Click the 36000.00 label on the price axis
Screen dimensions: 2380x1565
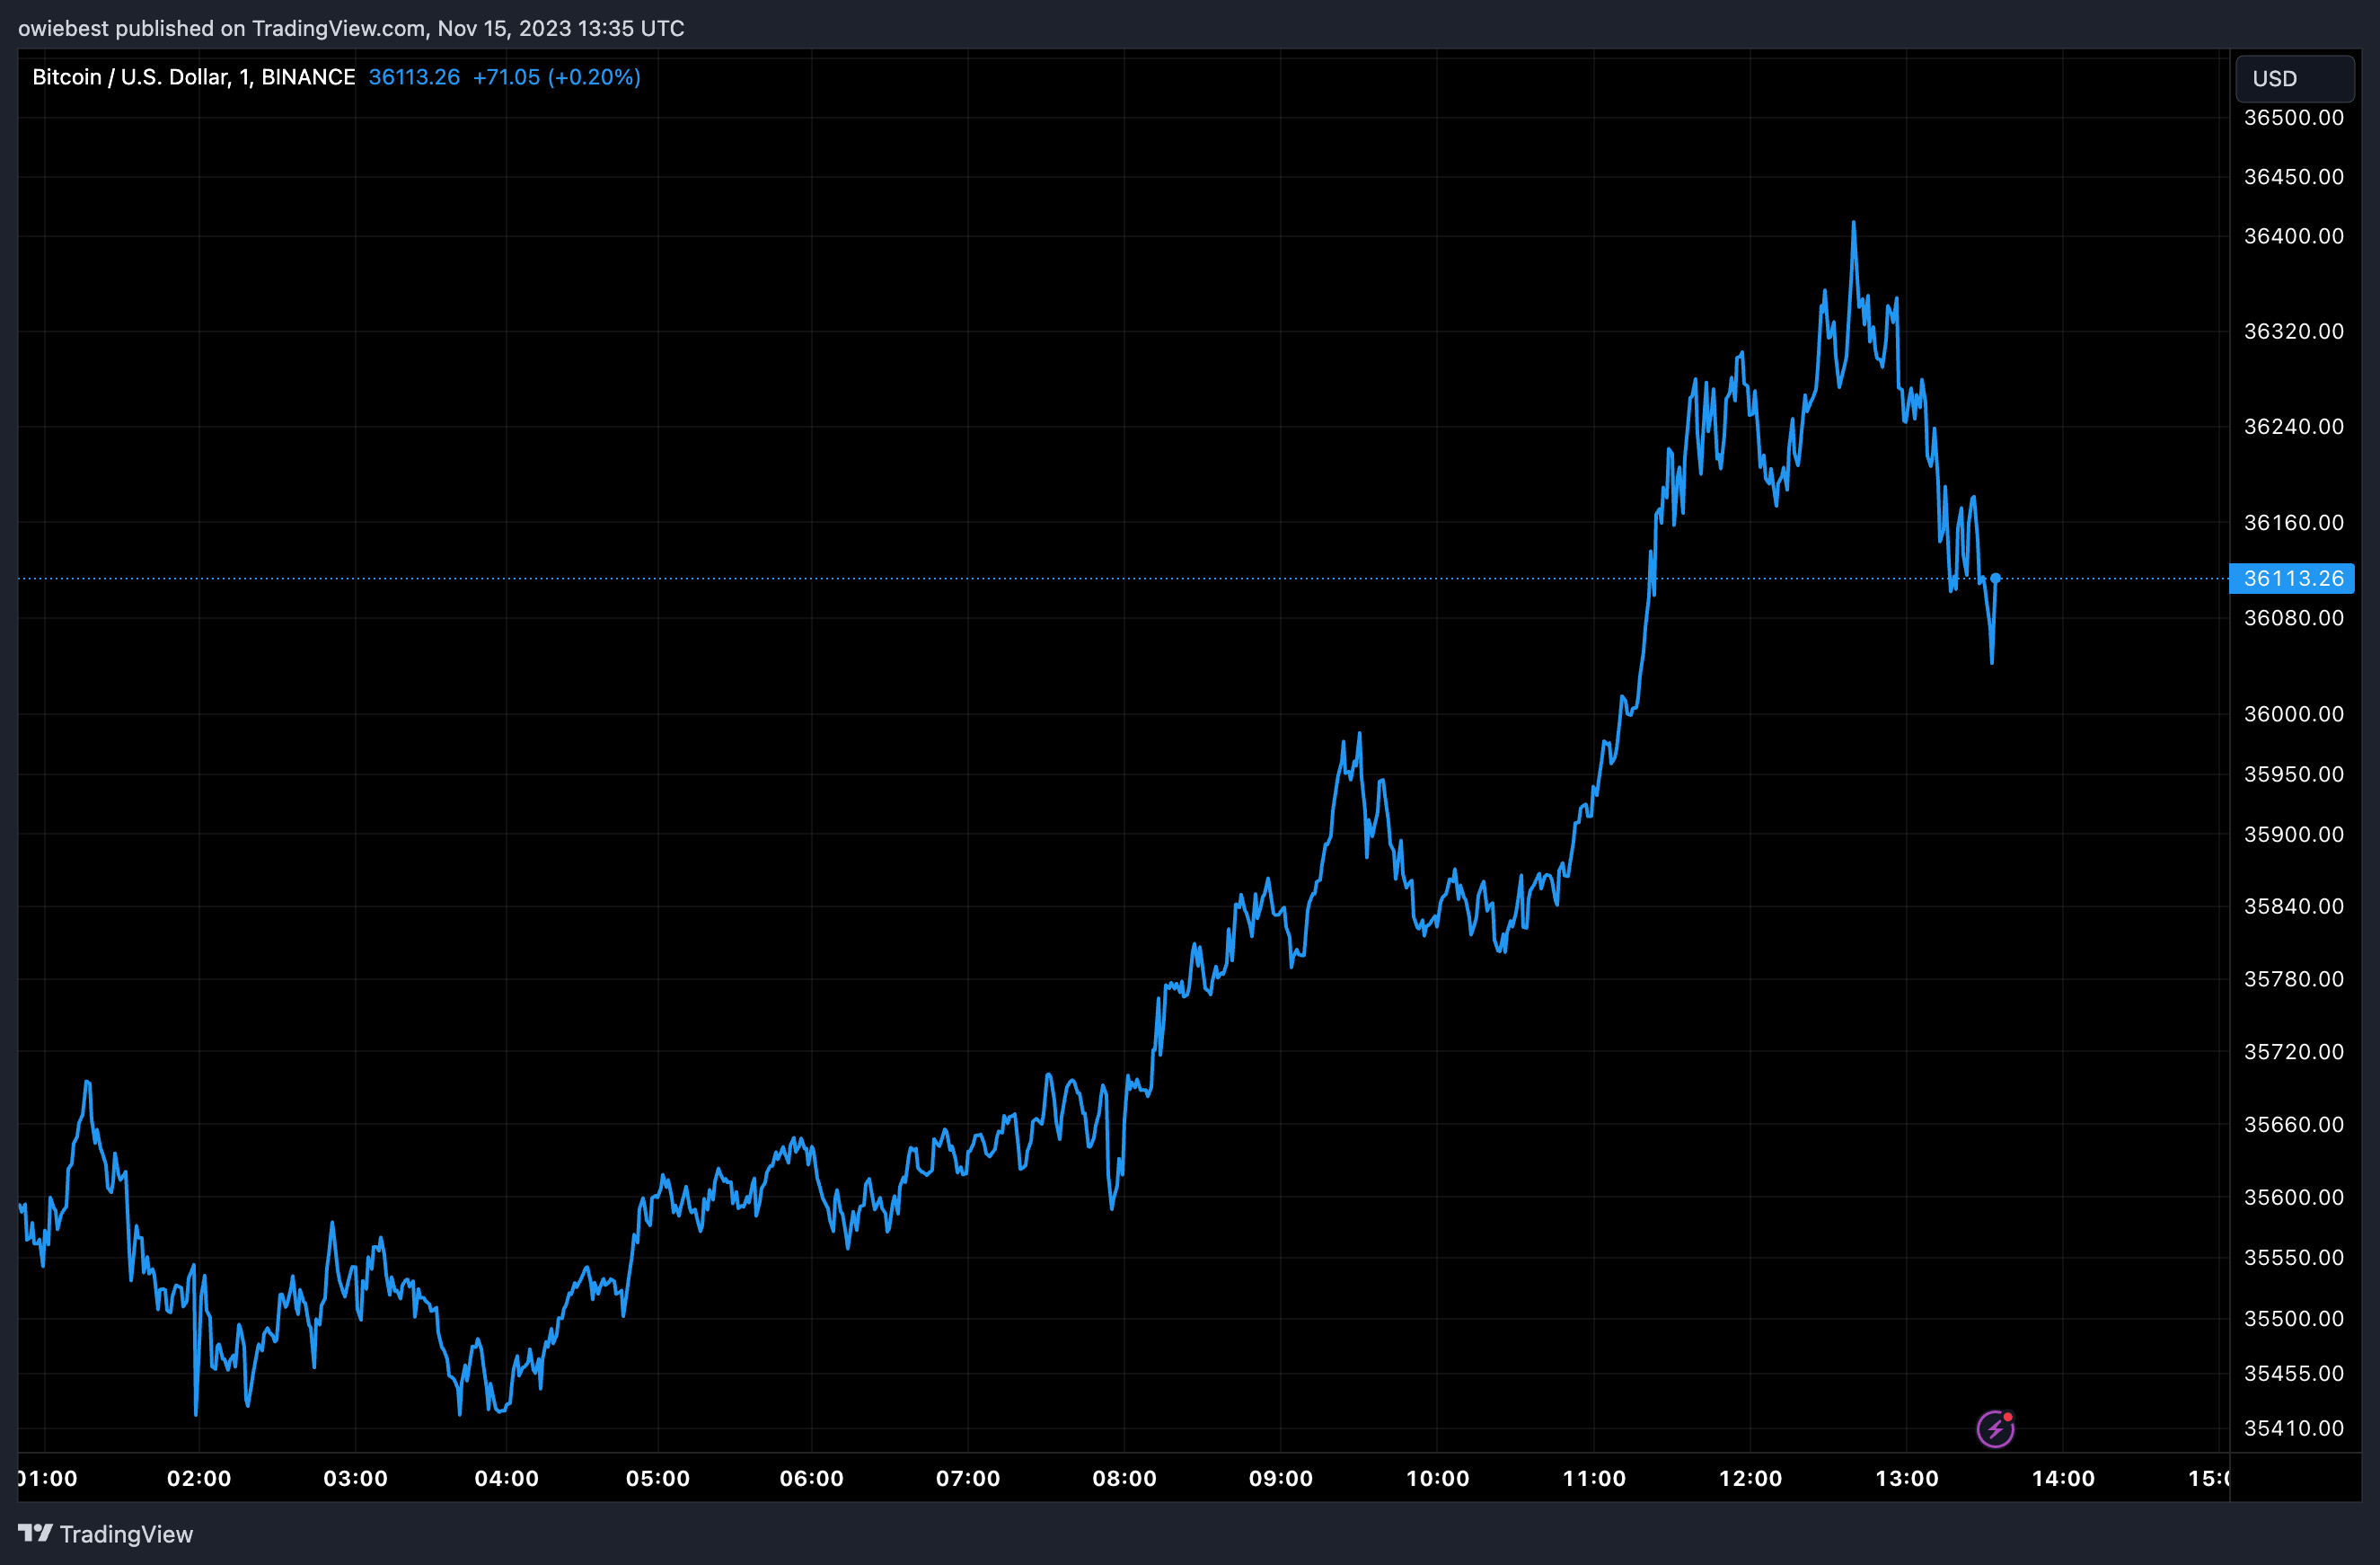point(2293,714)
